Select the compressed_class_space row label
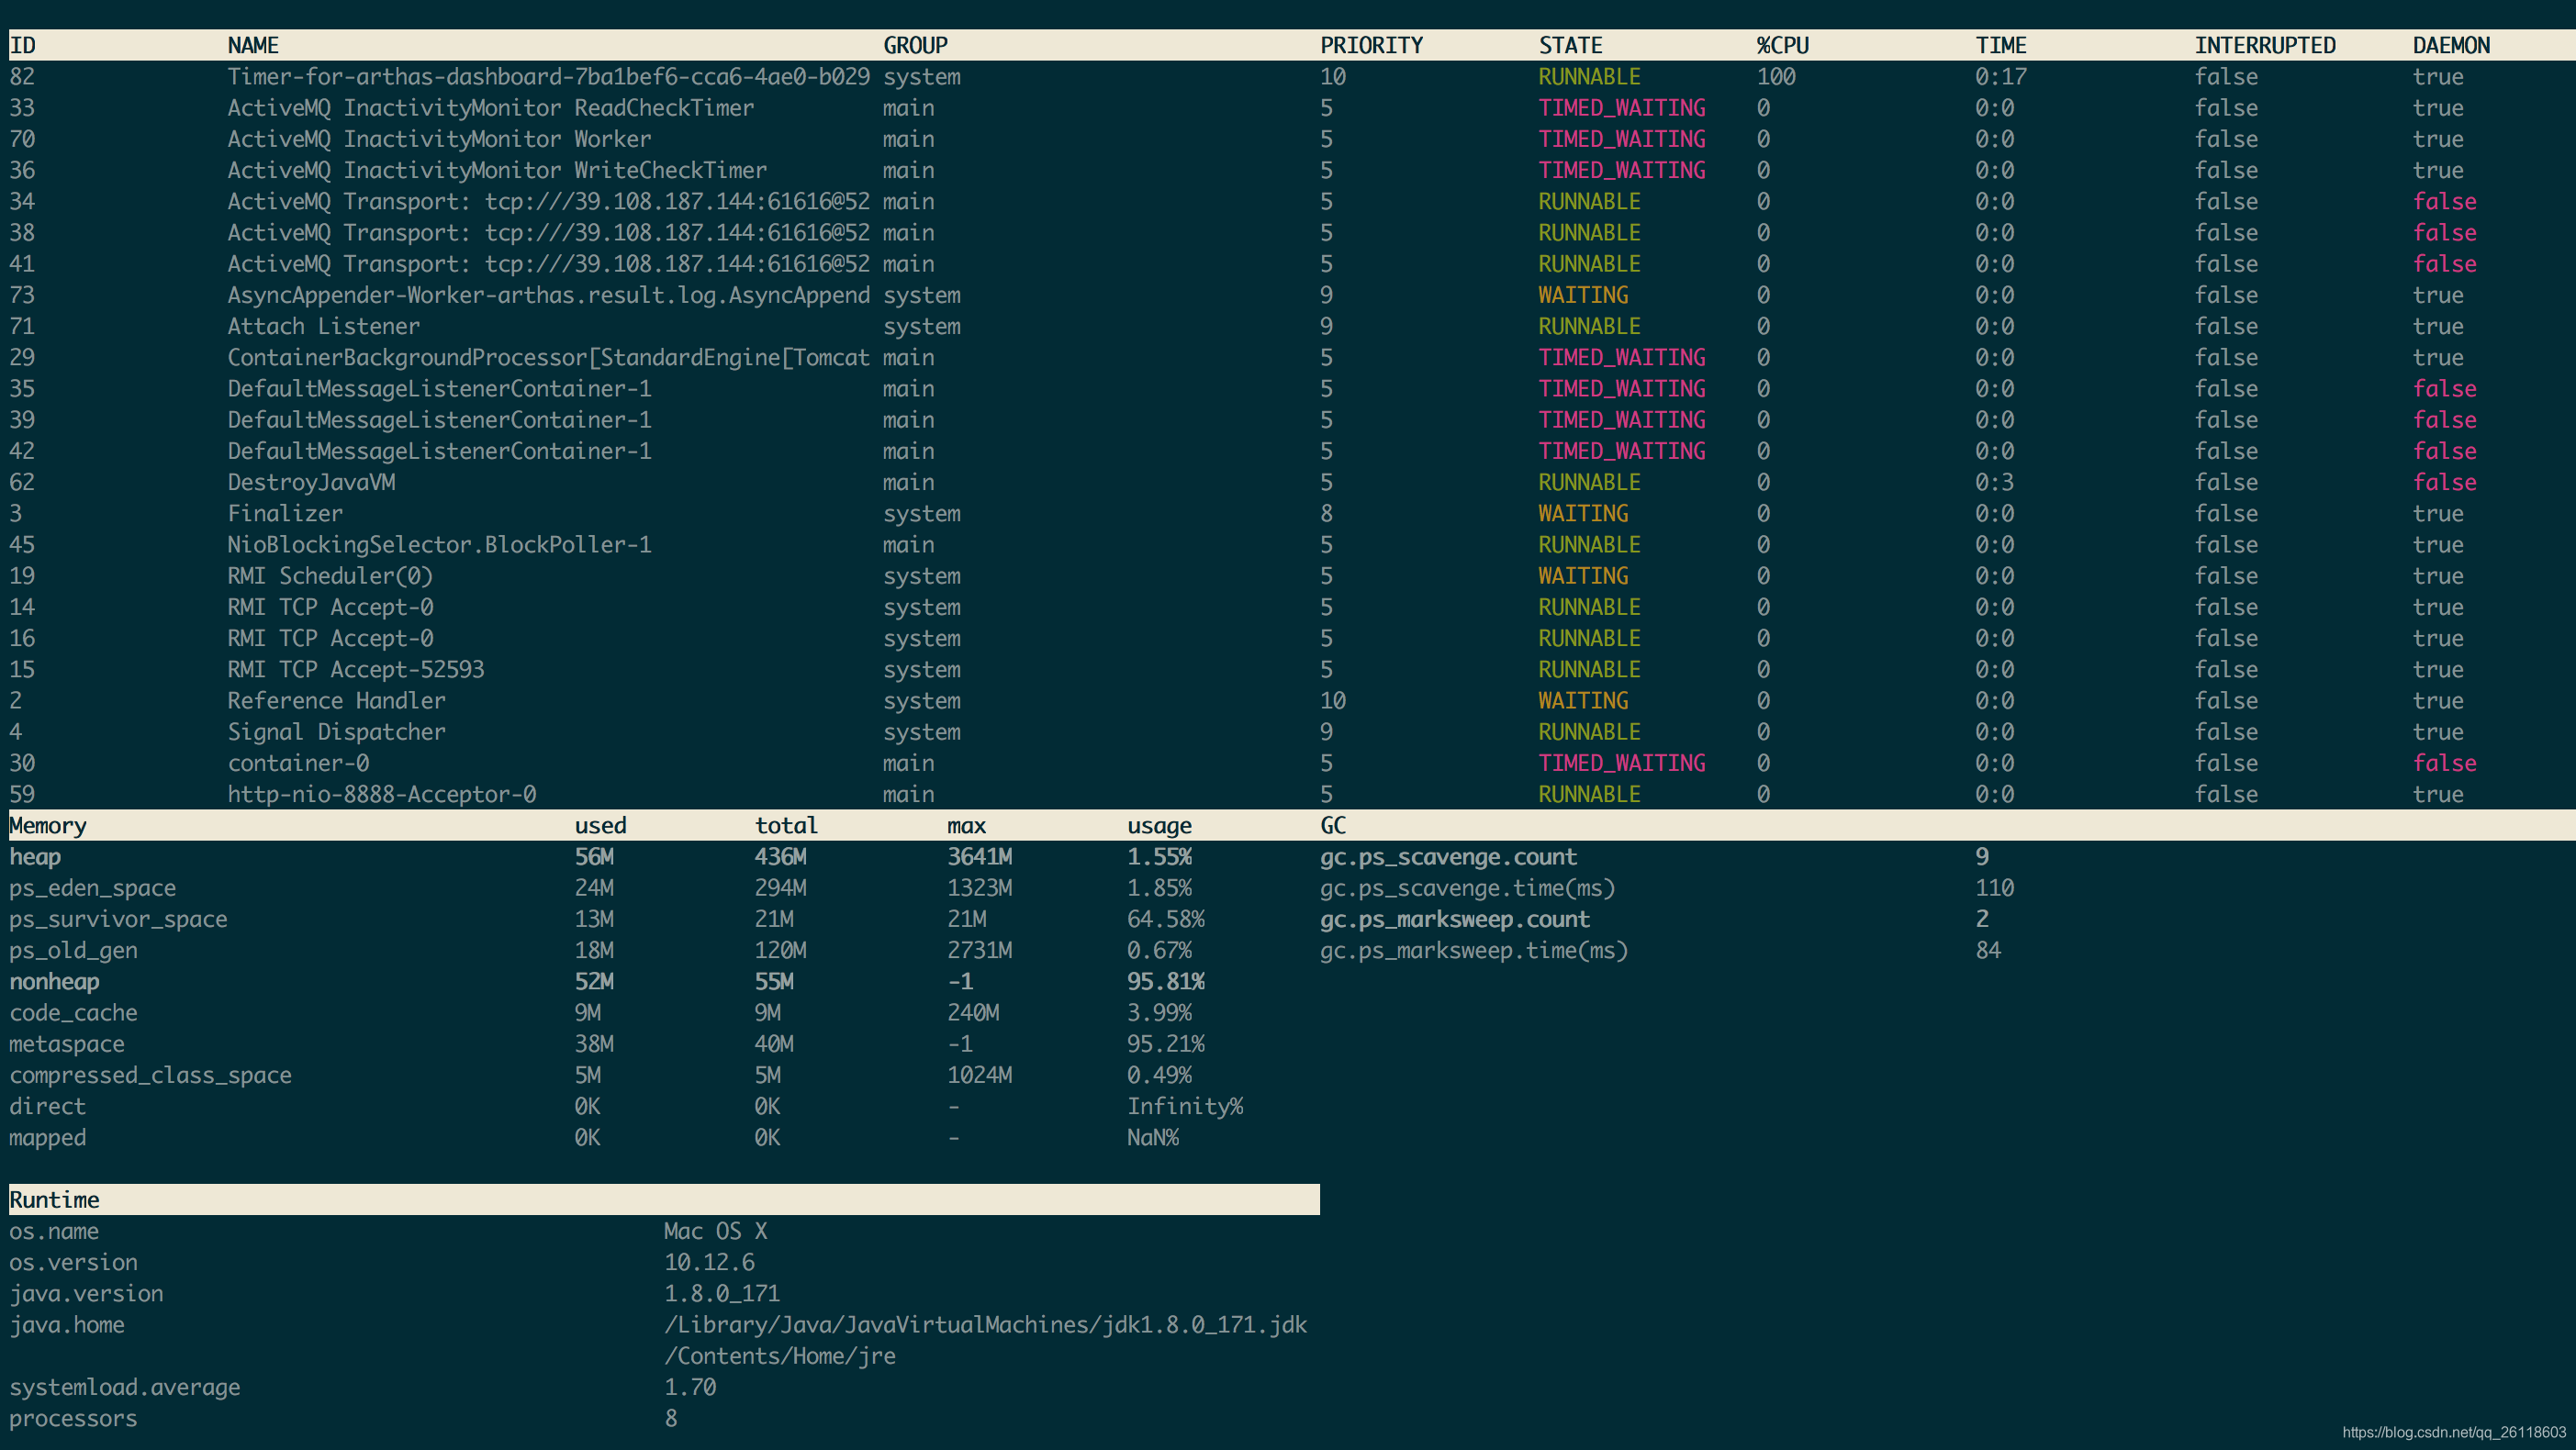Viewport: 2576px width, 1450px height. pos(150,1075)
